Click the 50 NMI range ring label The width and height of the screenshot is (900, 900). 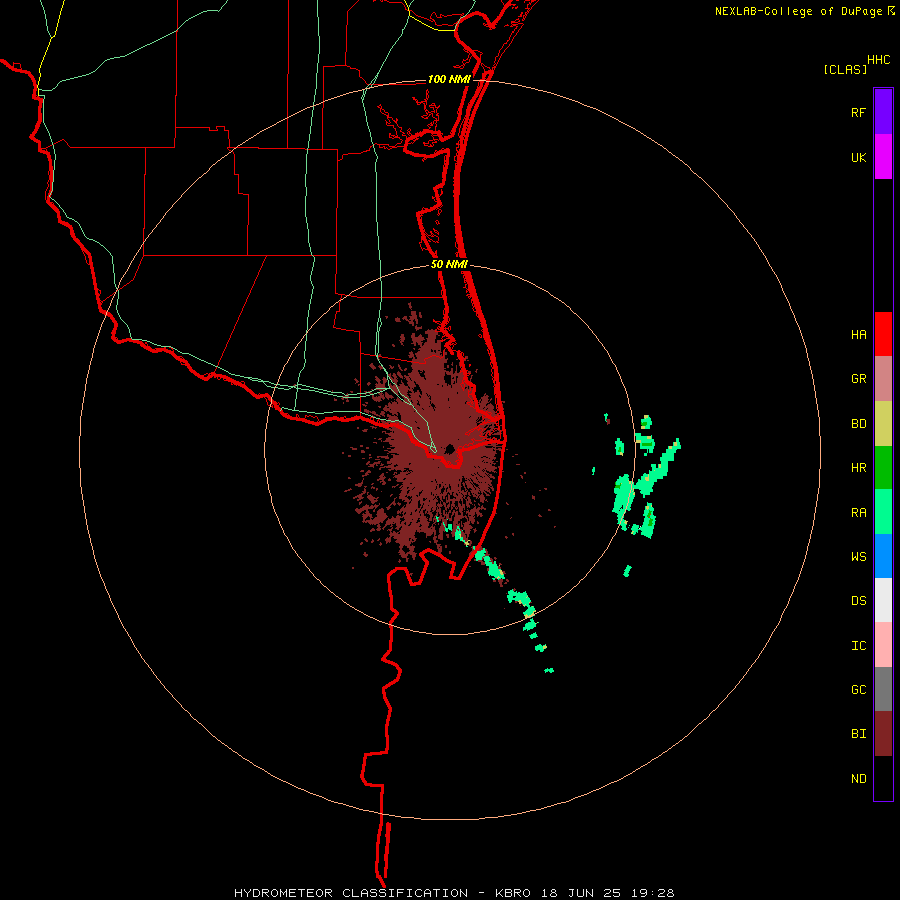pyautogui.click(x=449, y=264)
